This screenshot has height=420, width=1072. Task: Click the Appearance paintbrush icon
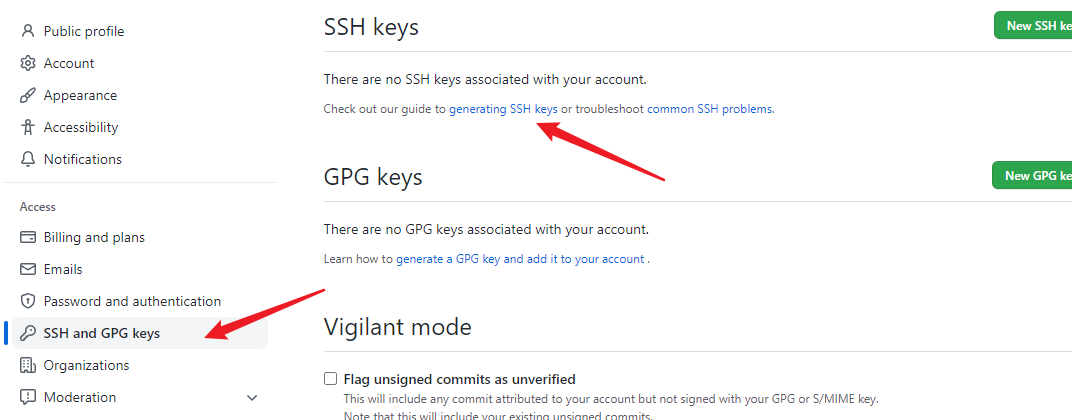pyautogui.click(x=28, y=95)
